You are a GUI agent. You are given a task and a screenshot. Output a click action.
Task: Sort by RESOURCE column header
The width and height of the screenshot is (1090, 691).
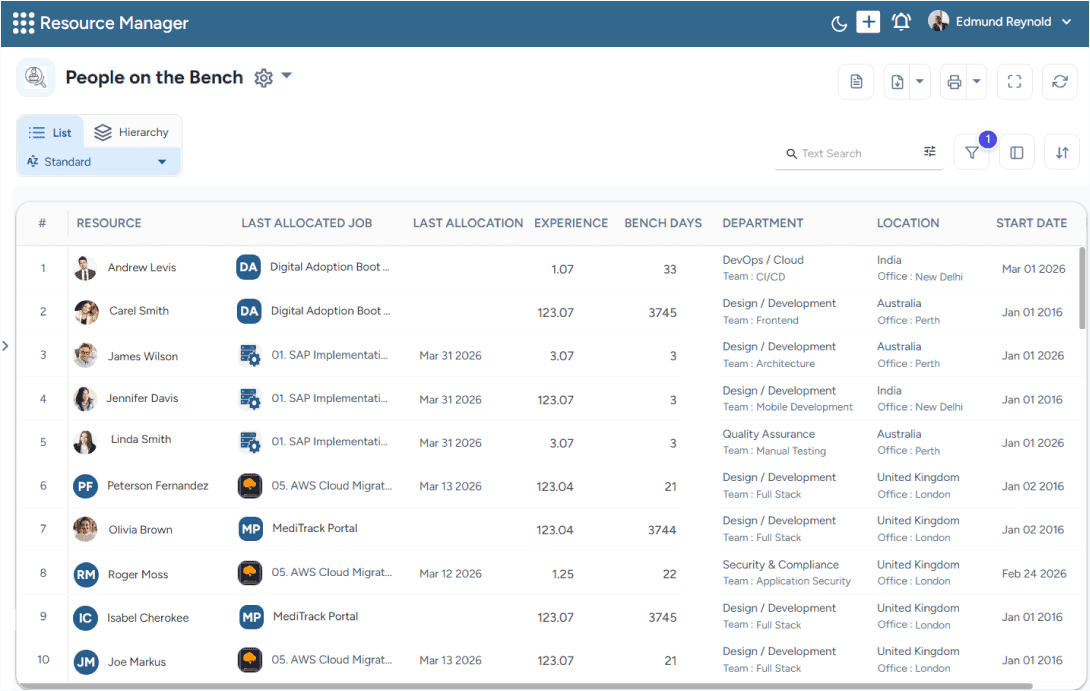(109, 223)
